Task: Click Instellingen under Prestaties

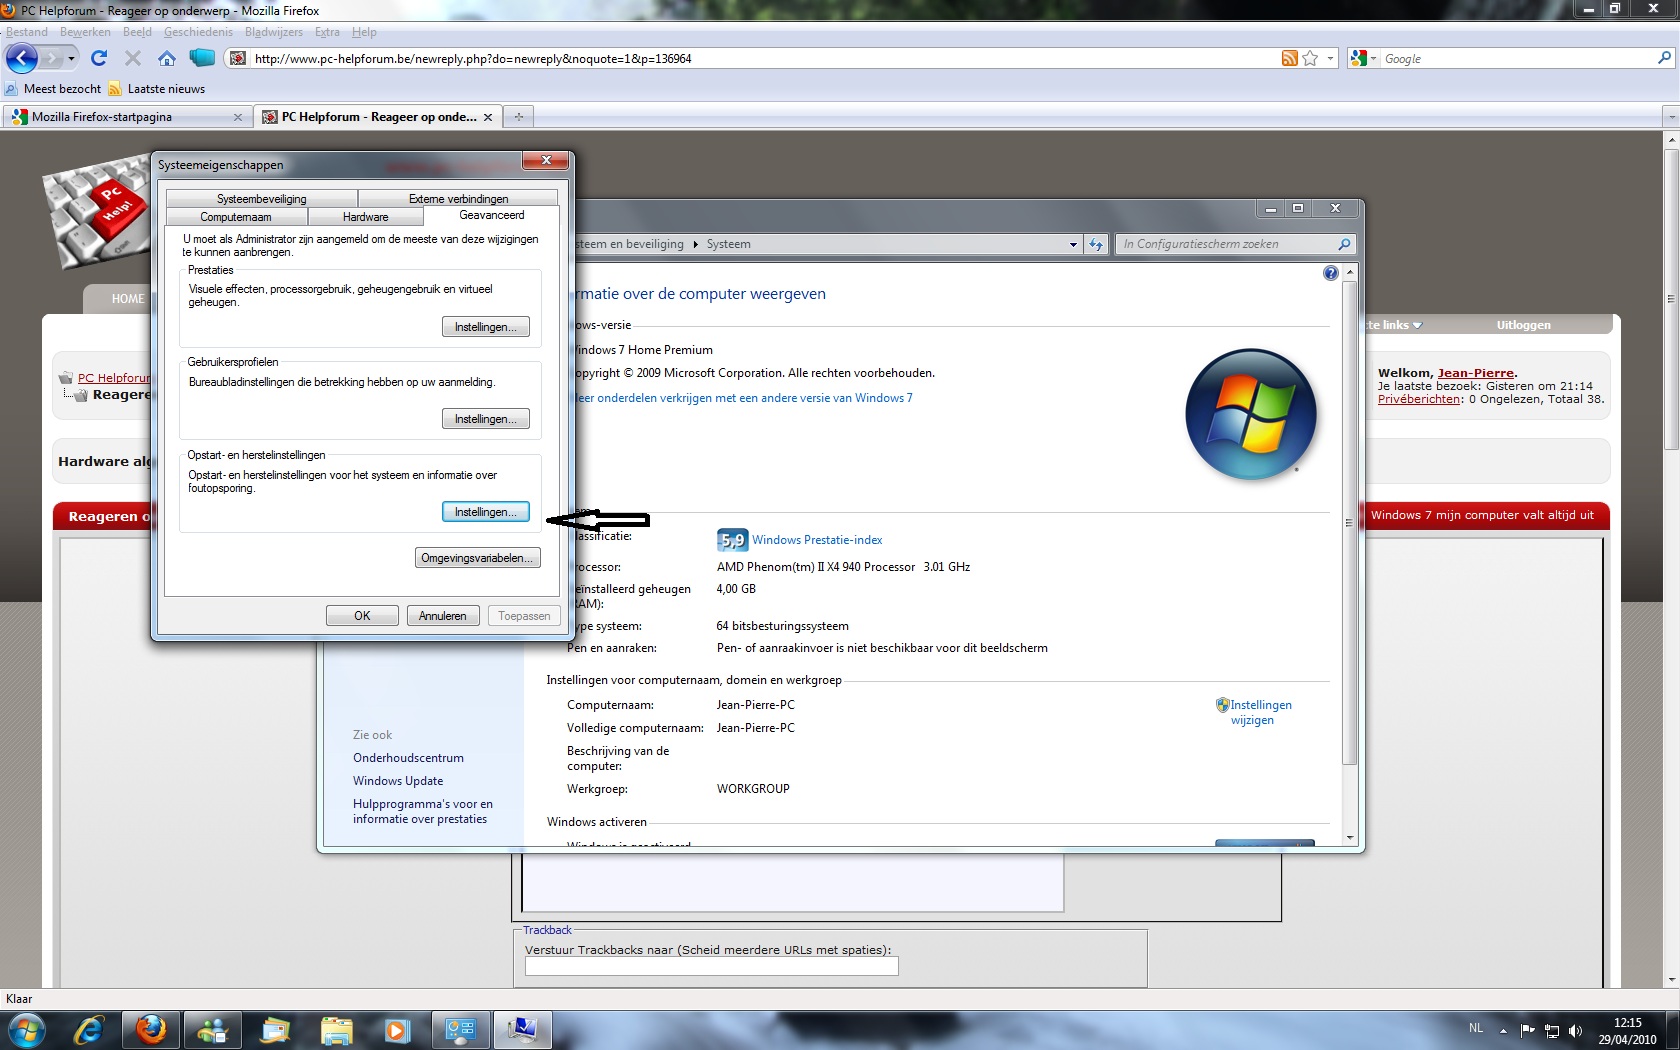Action: click(x=485, y=327)
